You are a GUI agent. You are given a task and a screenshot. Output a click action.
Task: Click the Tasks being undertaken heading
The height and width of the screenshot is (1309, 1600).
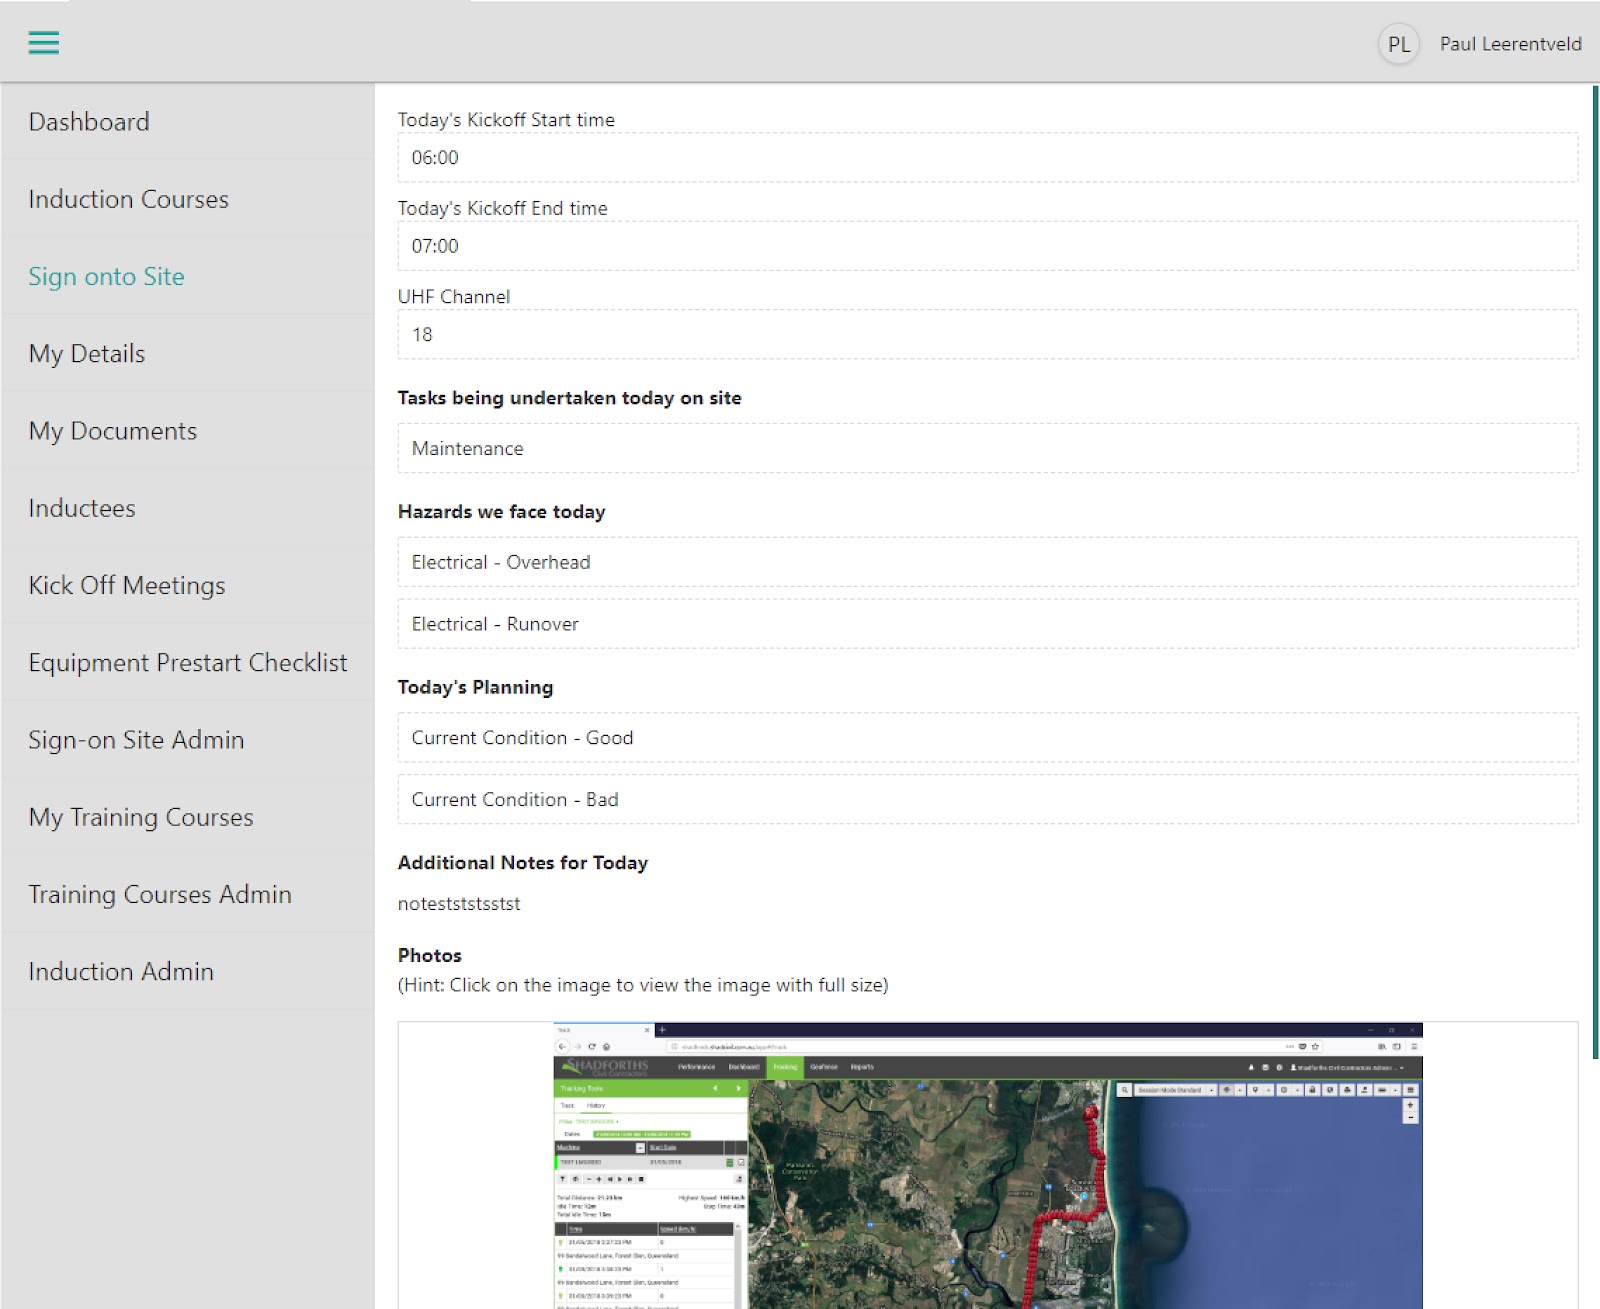tap(569, 398)
